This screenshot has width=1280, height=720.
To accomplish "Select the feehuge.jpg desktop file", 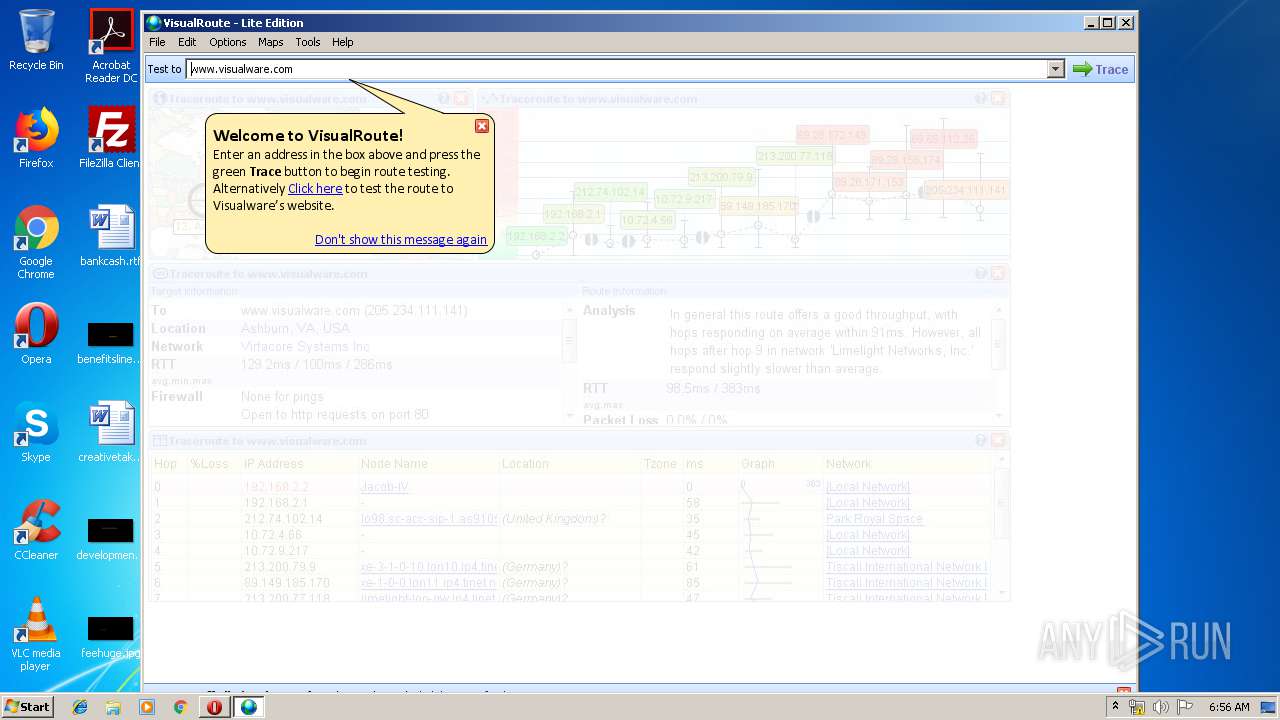I will [x=111, y=635].
